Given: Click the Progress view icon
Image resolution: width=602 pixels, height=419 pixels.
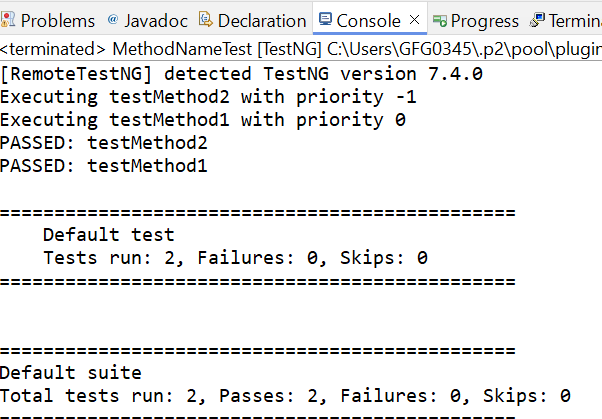Looking at the screenshot, I should click(x=440, y=21).
